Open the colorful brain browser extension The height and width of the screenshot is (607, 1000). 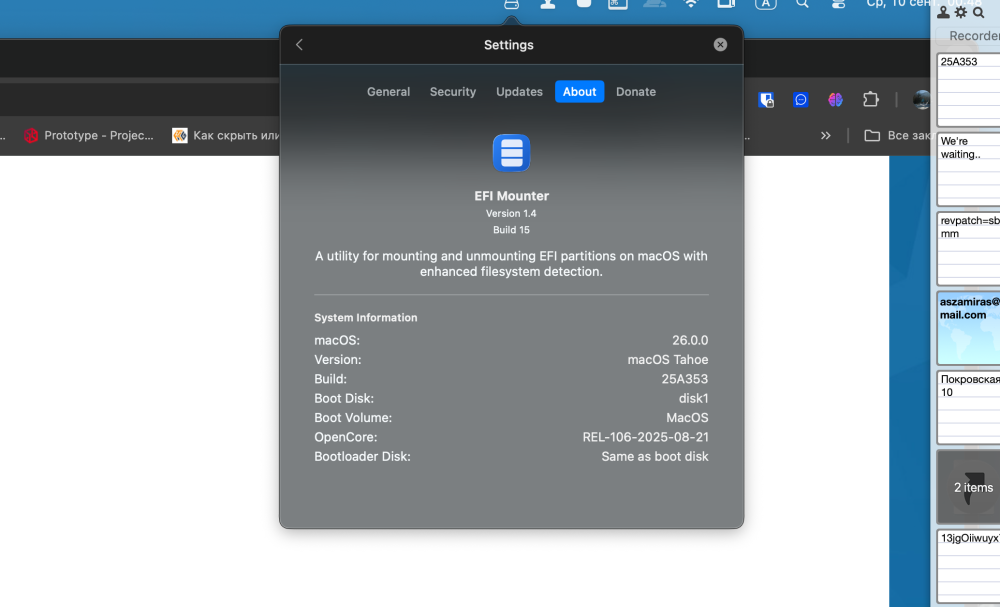tap(835, 99)
